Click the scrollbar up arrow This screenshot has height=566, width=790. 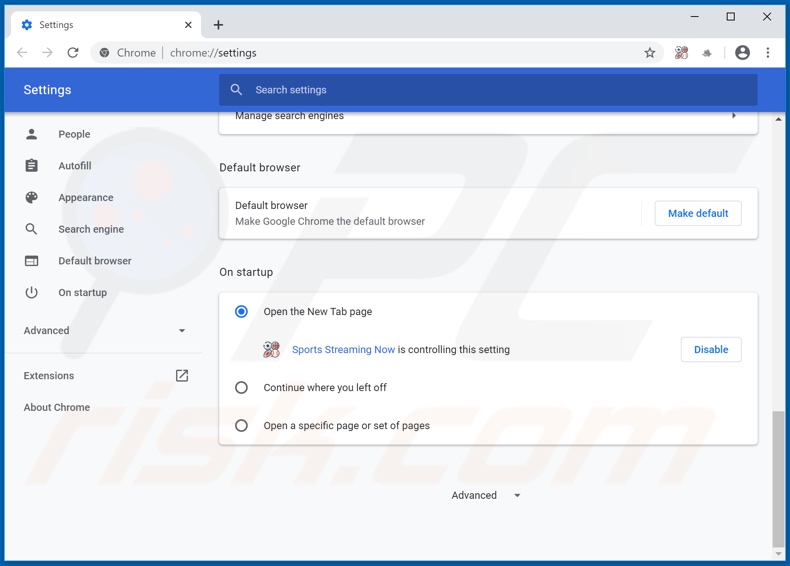coord(778,119)
